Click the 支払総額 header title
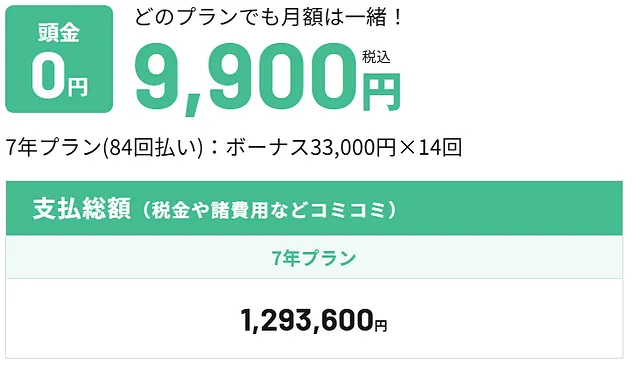This screenshot has height=370, width=640. pyautogui.click(x=82, y=208)
